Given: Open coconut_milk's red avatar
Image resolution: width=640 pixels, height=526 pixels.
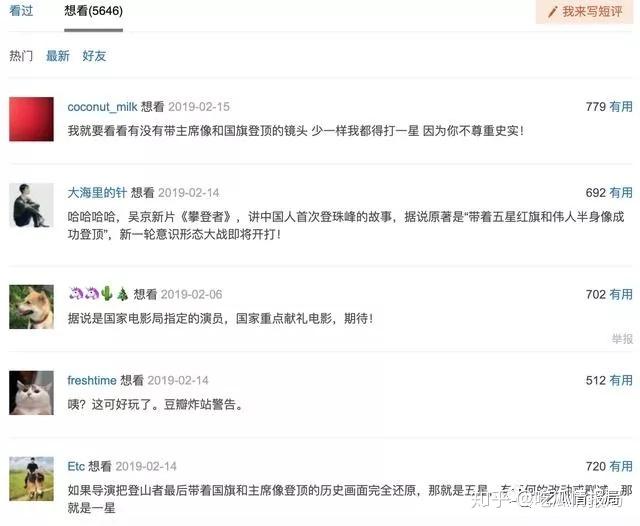Looking at the screenshot, I should (31, 119).
